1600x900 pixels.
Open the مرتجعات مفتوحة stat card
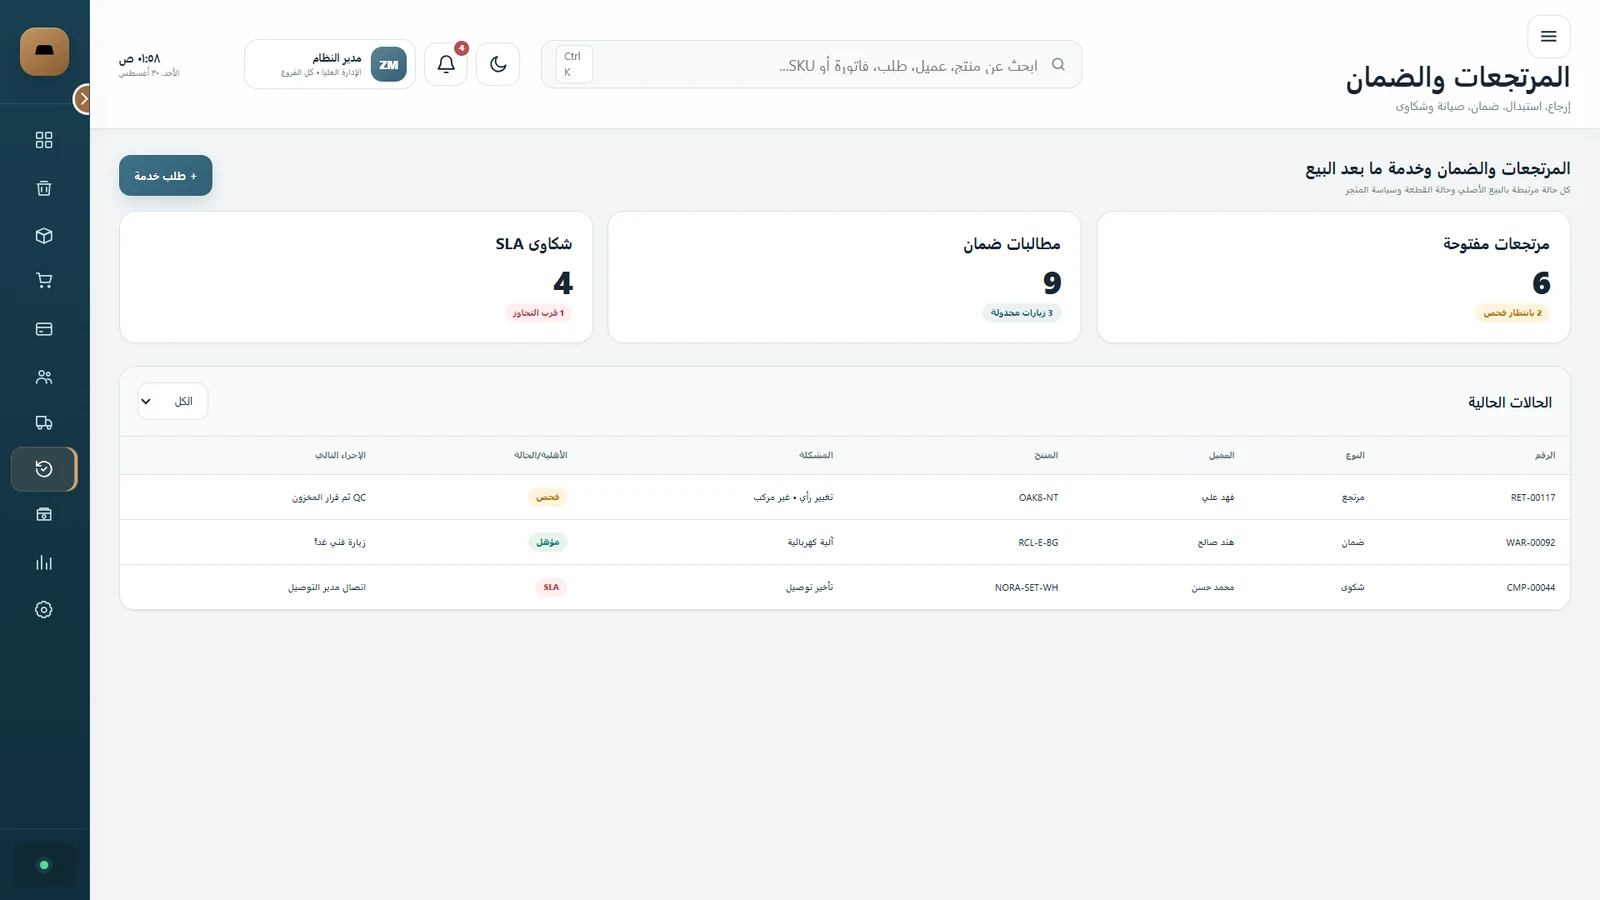1333,277
